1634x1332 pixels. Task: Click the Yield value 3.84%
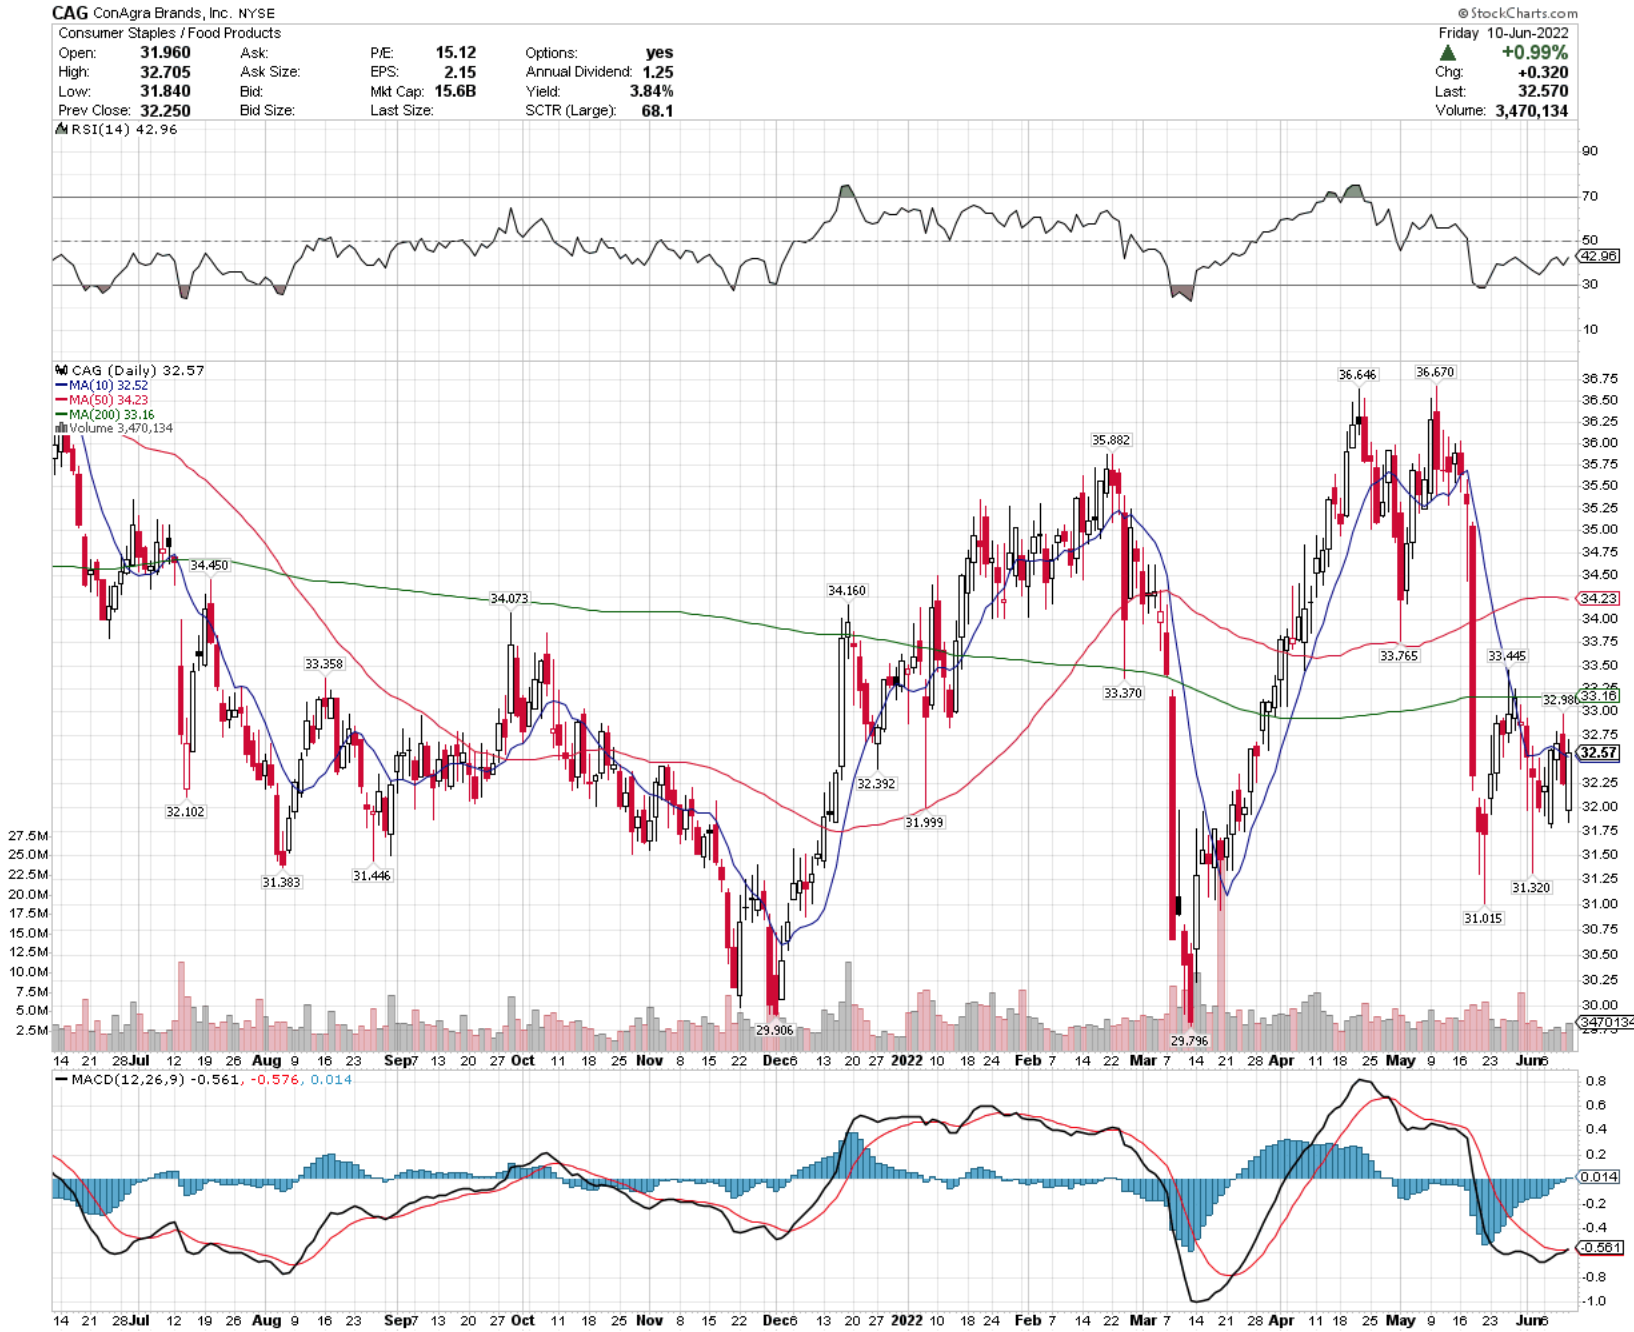point(651,91)
